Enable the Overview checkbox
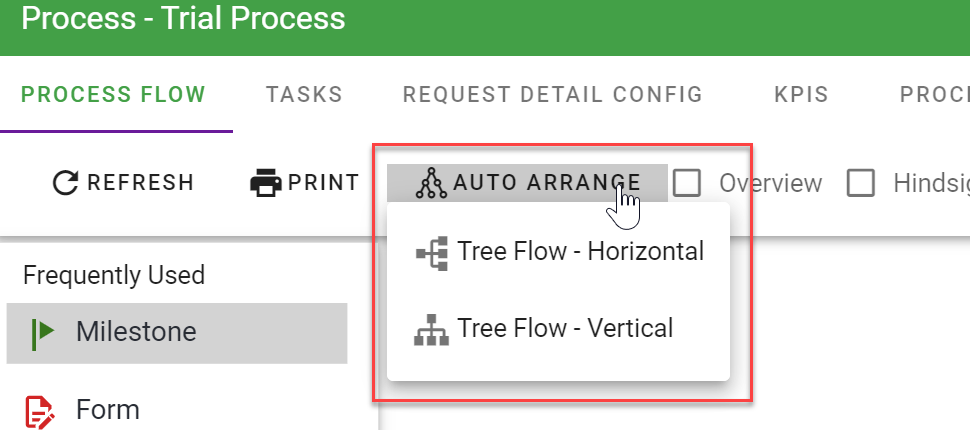The height and width of the screenshot is (430, 970). pos(686,183)
